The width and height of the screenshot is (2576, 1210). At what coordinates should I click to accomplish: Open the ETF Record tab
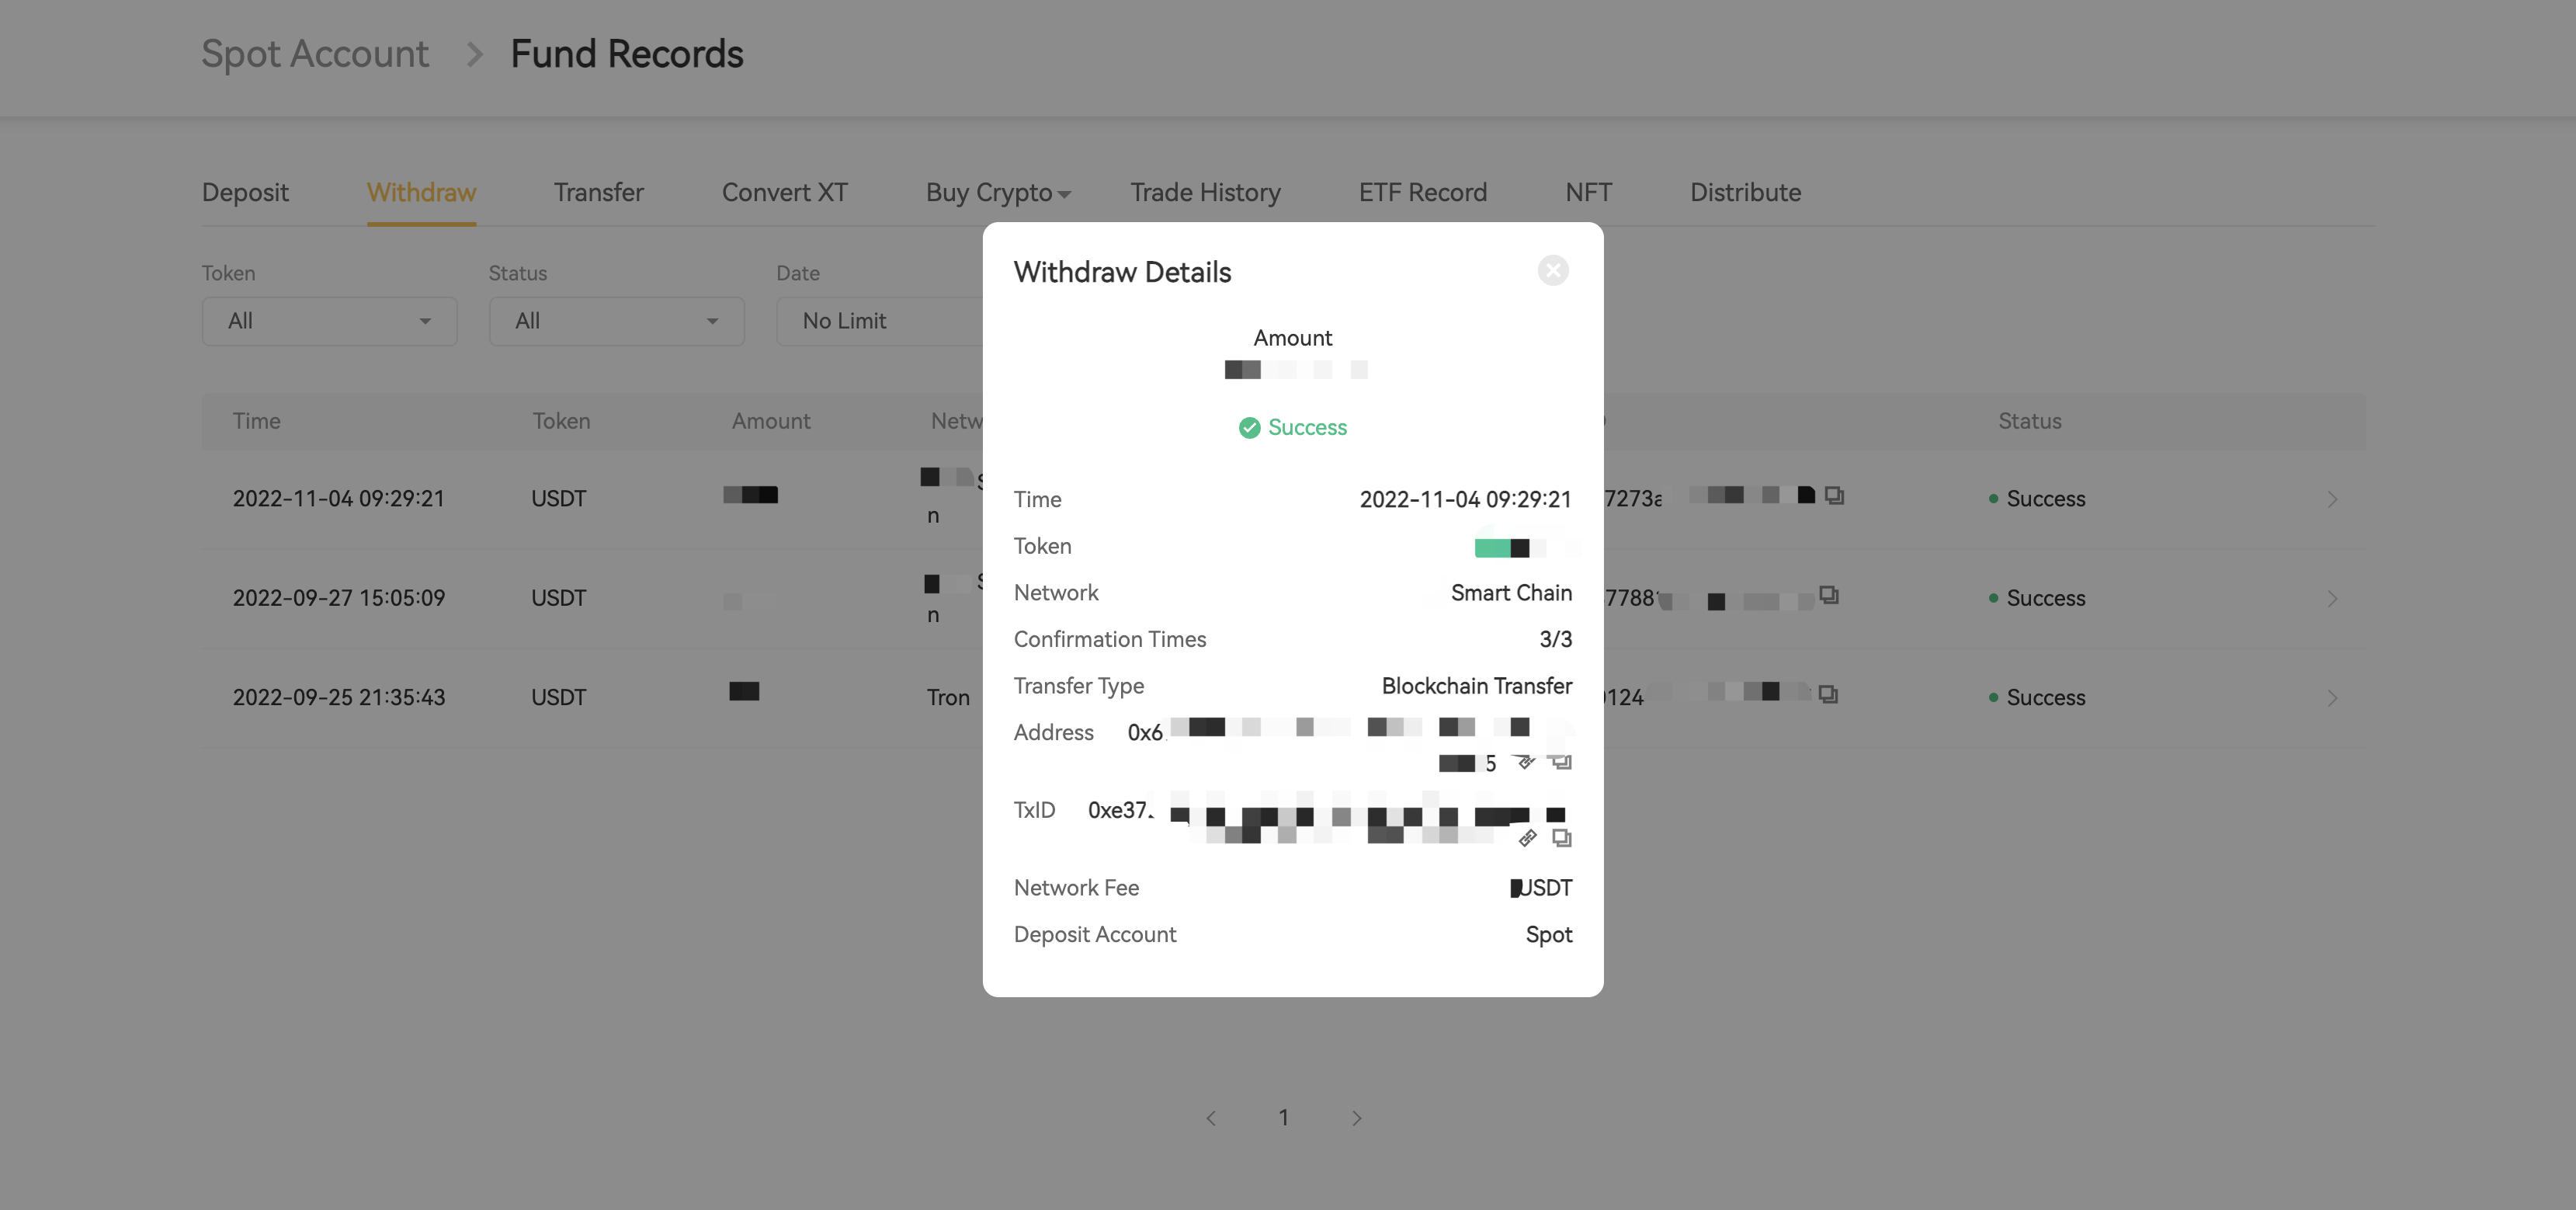coord(1422,192)
